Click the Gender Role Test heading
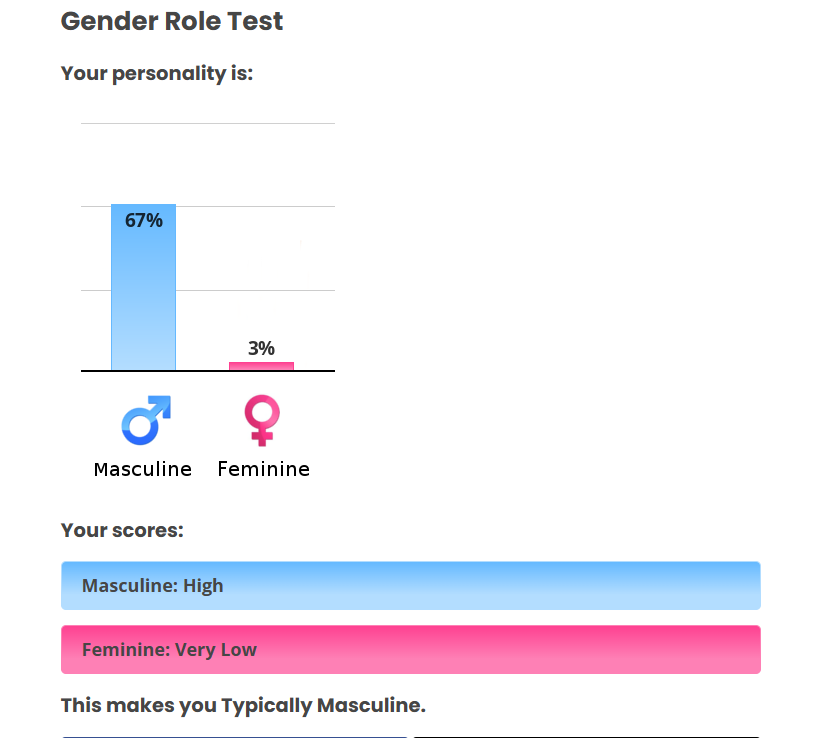This screenshot has width=826, height=738. 172,21
